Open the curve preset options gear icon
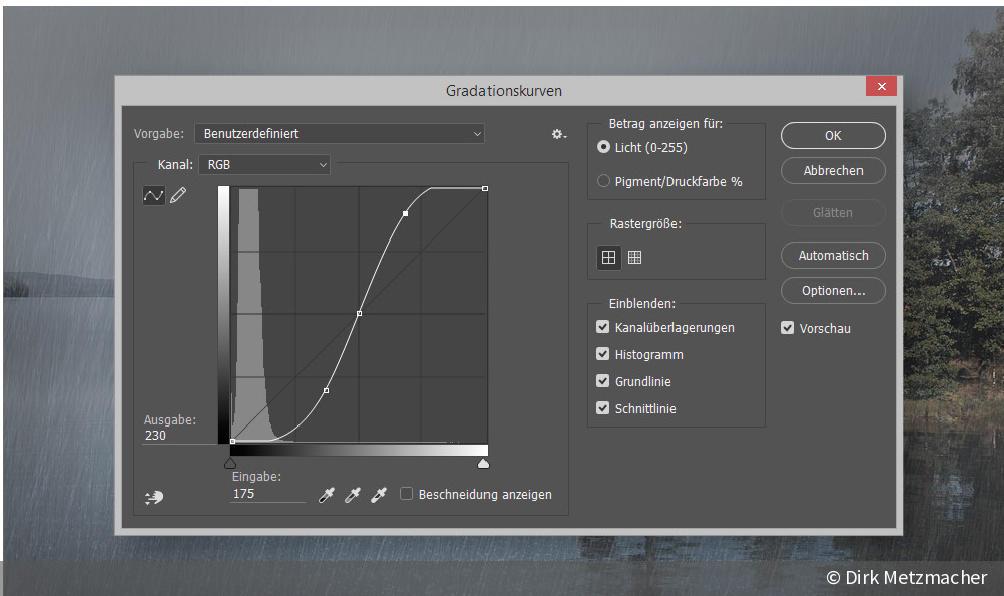 (x=557, y=133)
